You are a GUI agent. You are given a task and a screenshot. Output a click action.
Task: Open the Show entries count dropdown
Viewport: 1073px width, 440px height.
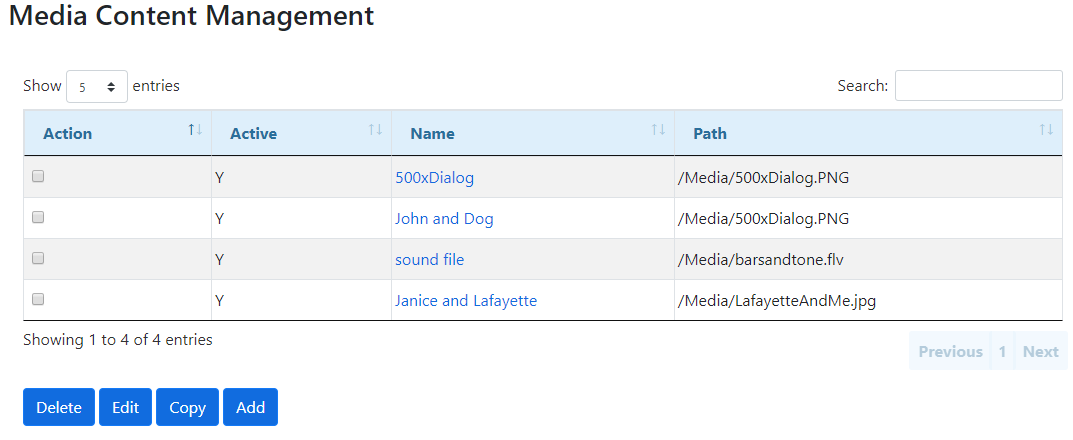coord(96,87)
